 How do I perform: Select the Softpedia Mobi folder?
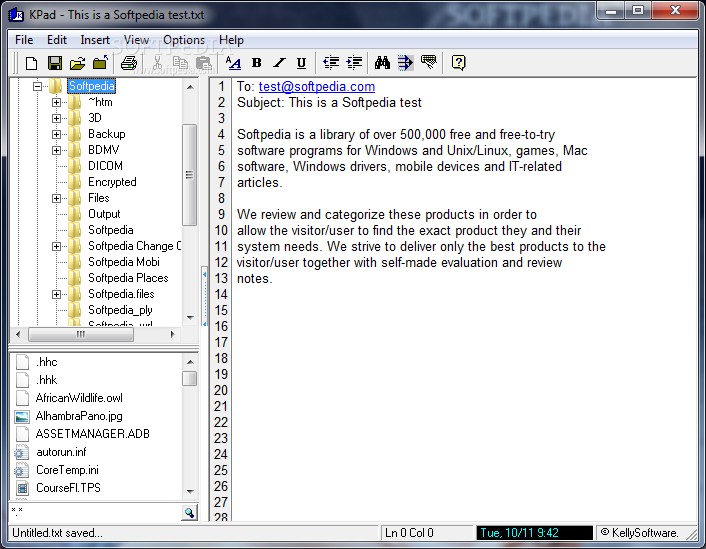click(x=124, y=262)
